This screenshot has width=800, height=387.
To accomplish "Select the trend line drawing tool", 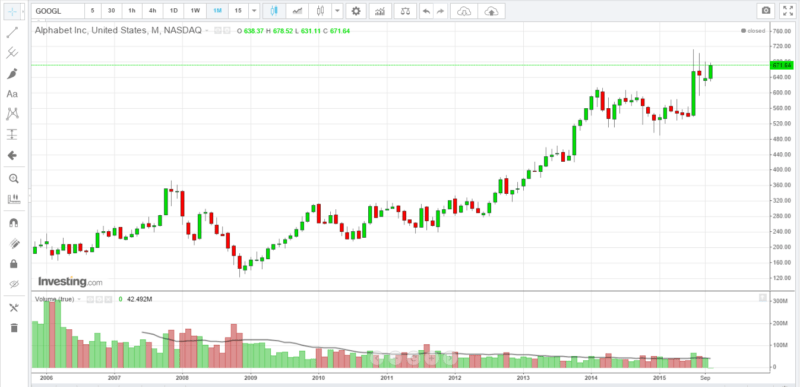I will (x=12, y=33).
